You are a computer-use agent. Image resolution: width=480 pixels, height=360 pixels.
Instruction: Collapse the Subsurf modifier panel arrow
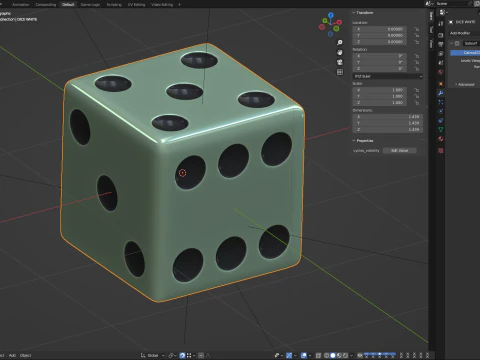pos(452,43)
